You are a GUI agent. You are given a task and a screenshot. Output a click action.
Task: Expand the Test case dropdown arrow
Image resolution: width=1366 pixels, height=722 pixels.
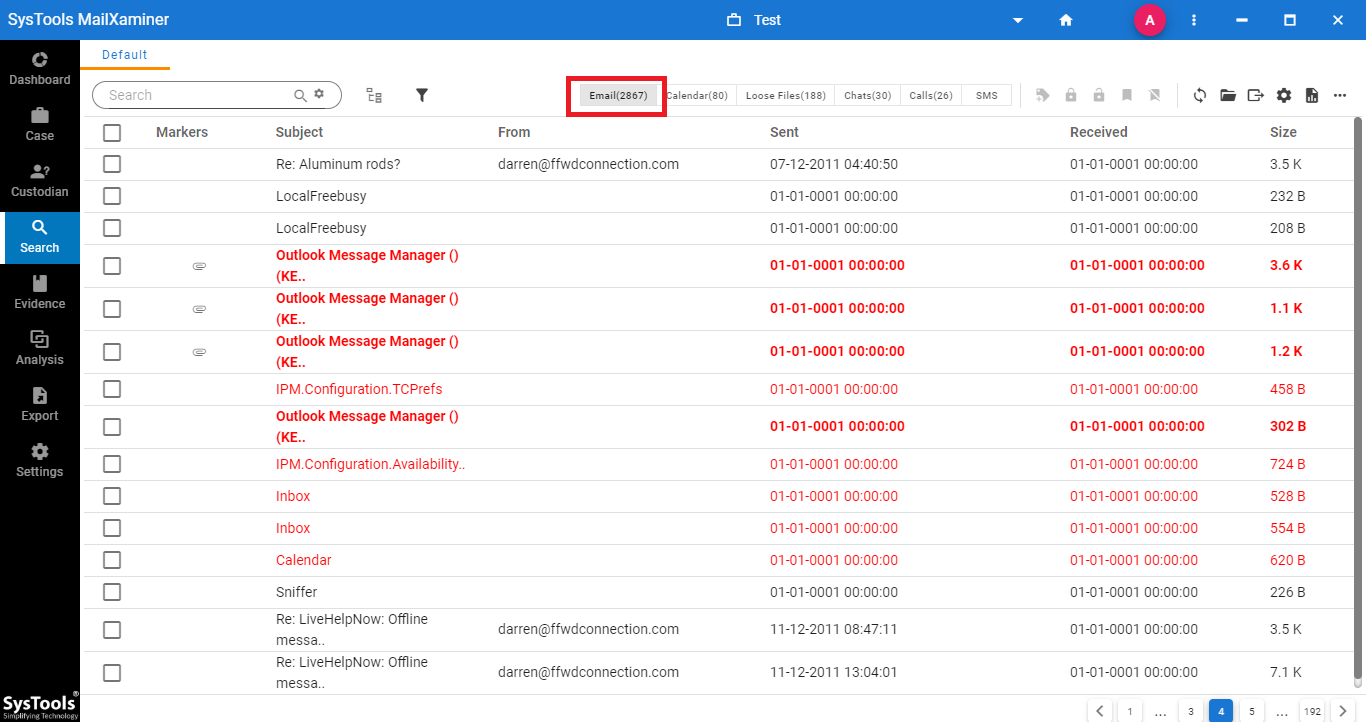point(1018,20)
